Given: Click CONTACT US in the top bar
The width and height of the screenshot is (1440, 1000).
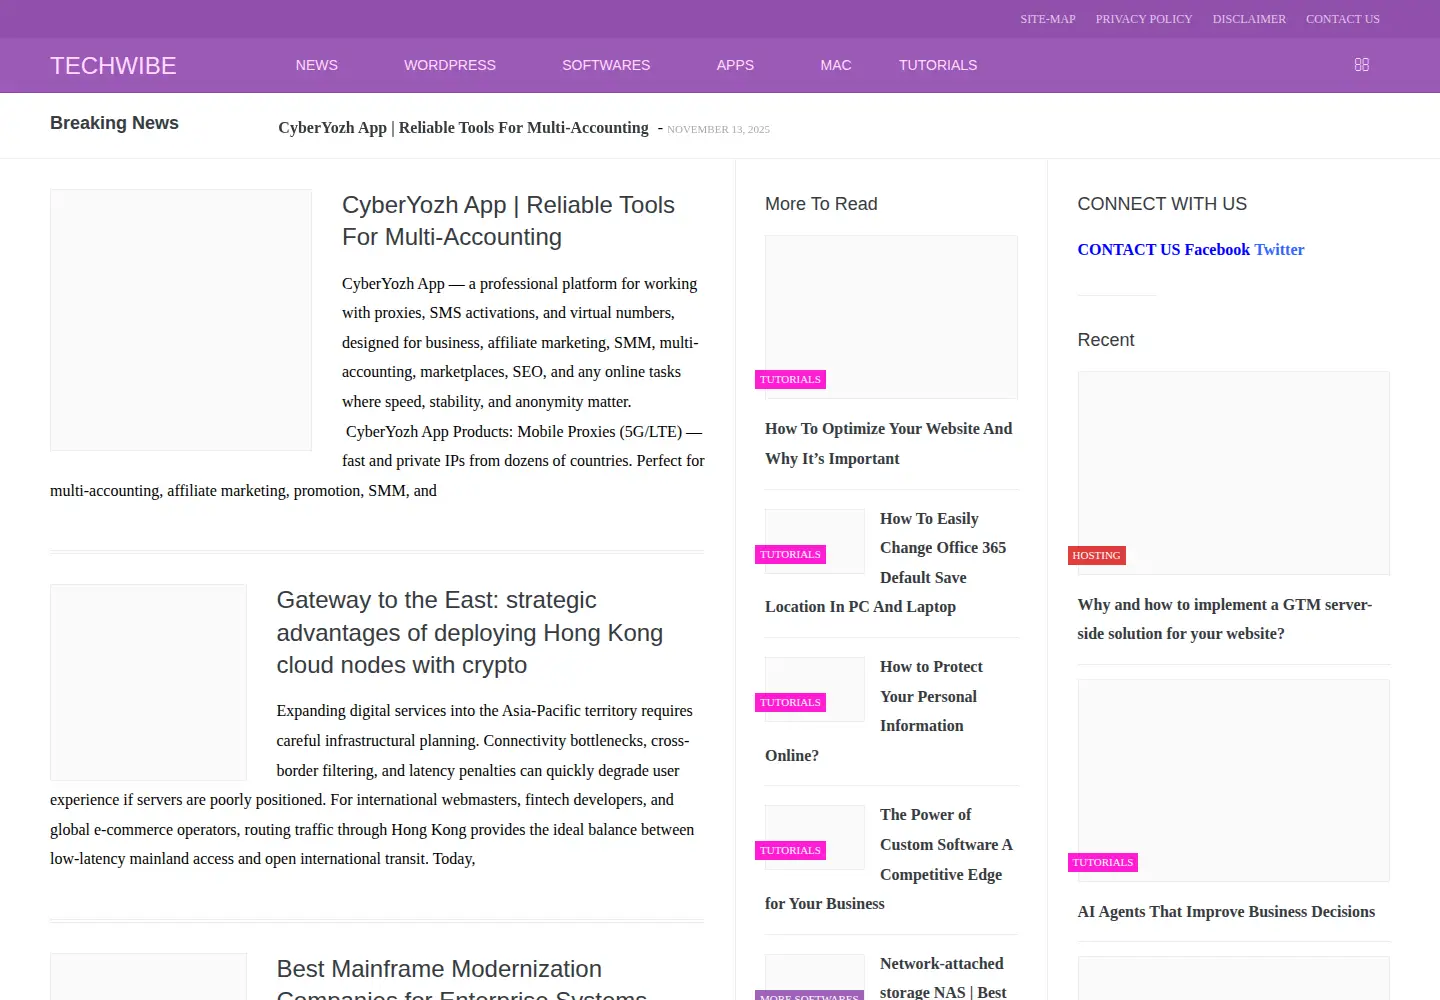Looking at the screenshot, I should [x=1343, y=19].
